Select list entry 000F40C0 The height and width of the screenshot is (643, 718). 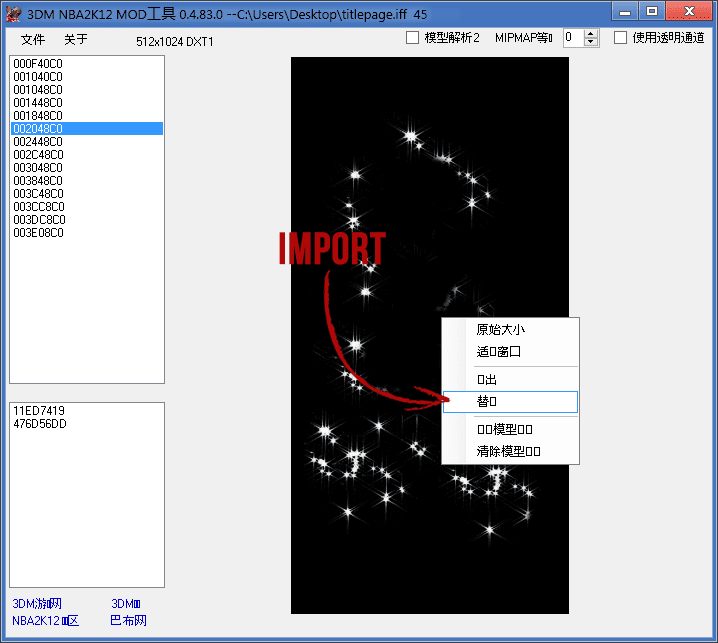click(87, 64)
